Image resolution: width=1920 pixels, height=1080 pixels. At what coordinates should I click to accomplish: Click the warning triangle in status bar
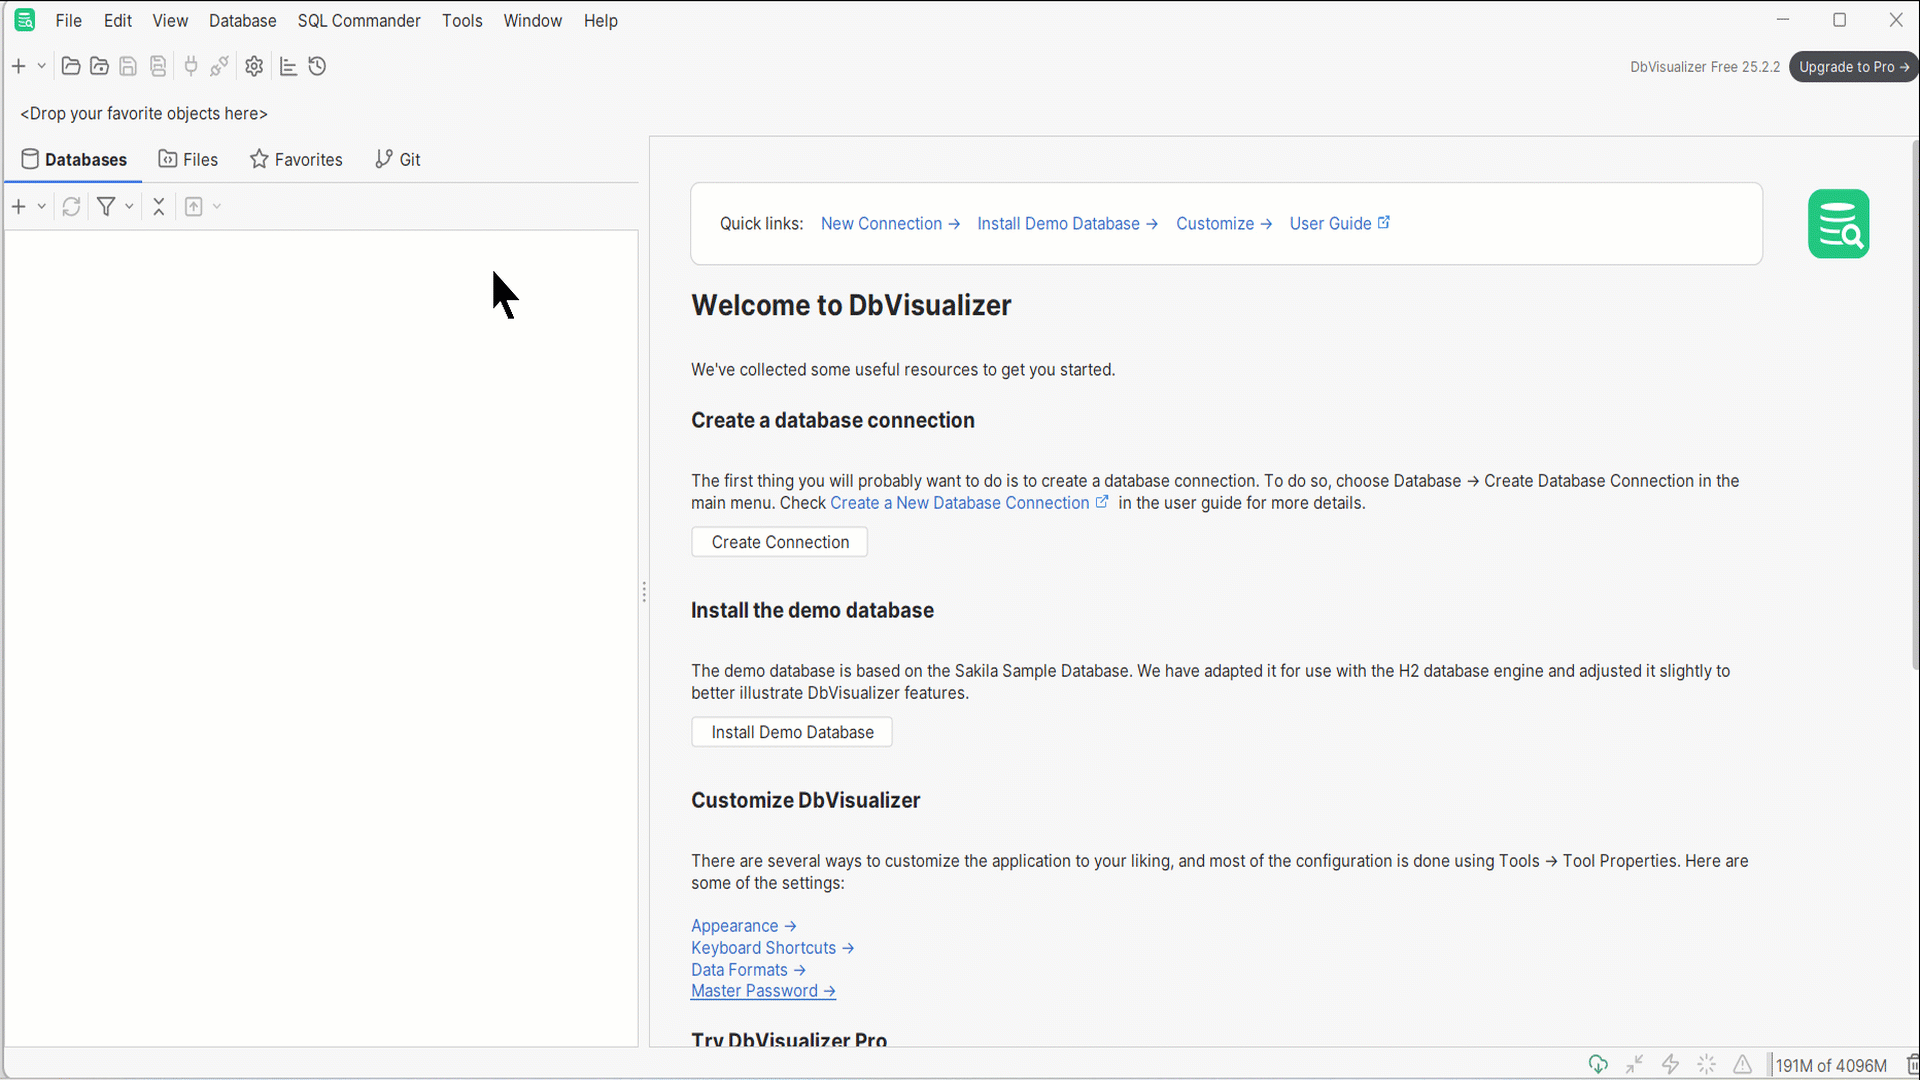tap(1742, 1064)
